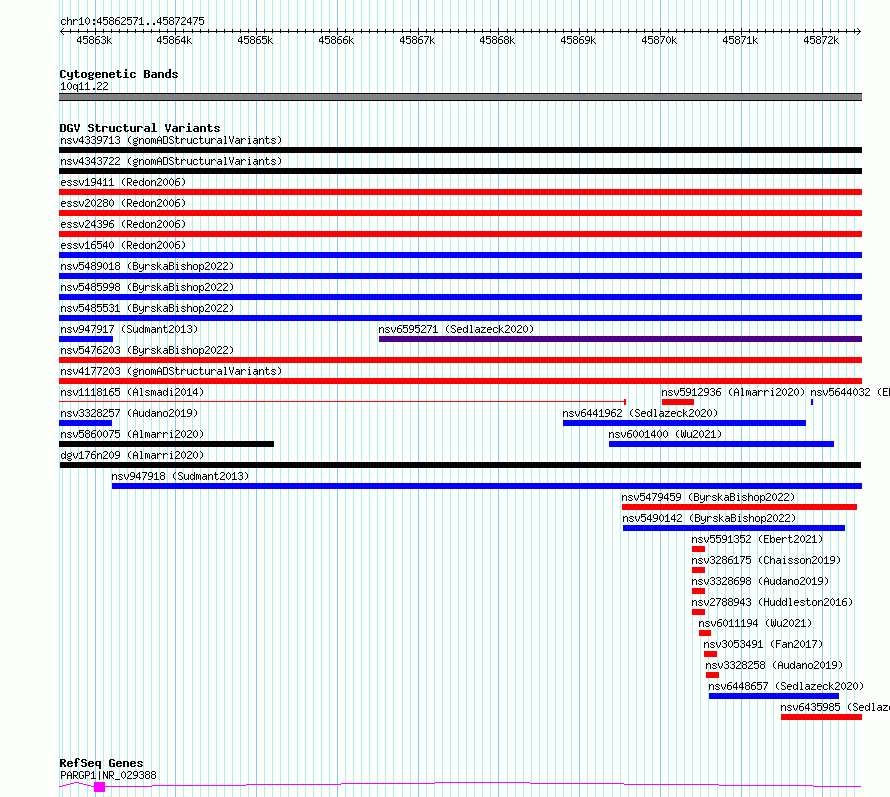Image resolution: width=890 pixels, height=797 pixels.
Task: Click the nsv4177203 gnomAD variant label
Action: click(x=171, y=371)
